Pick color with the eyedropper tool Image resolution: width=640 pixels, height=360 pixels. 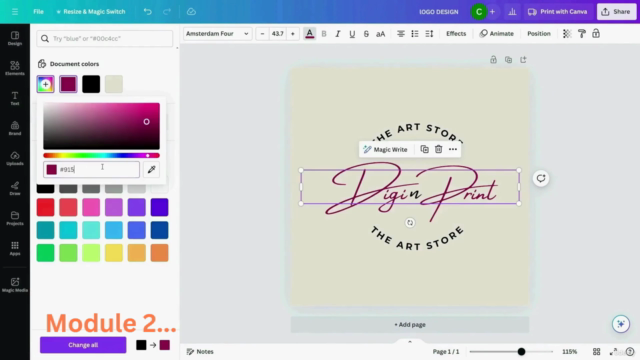click(x=151, y=169)
